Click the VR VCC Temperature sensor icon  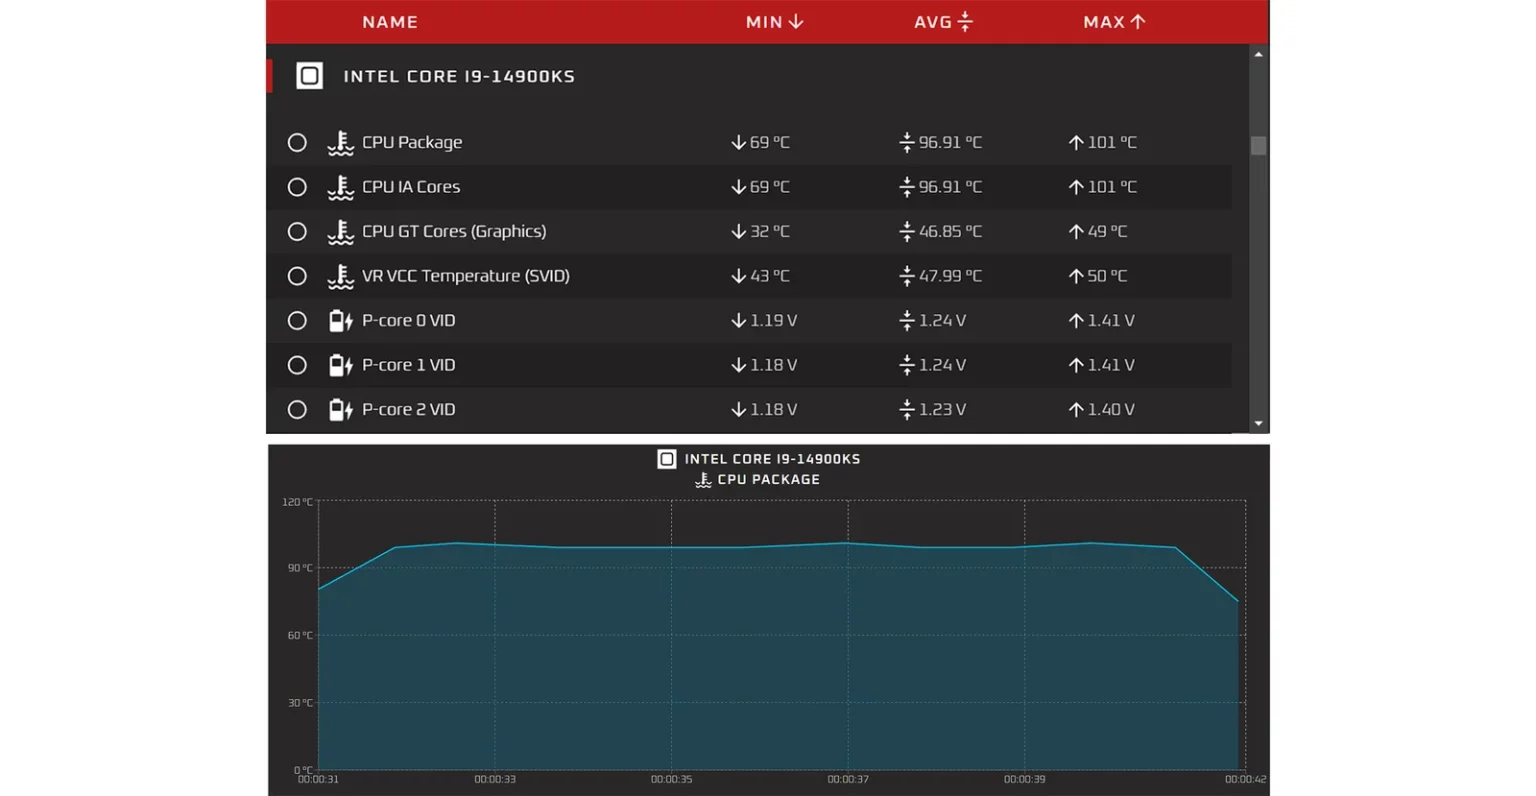coord(340,276)
